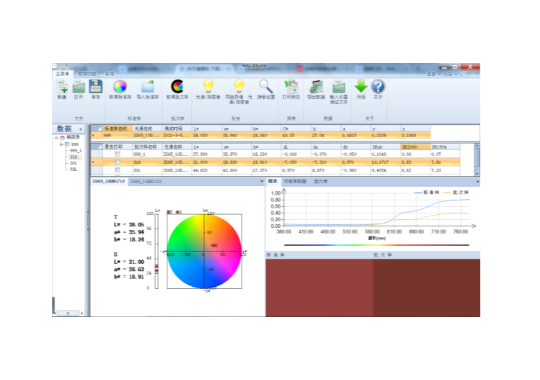Click the darker batch sample color swatch on the right
The height and width of the screenshot is (380, 540).
pyautogui.click(x=426, y=288)
